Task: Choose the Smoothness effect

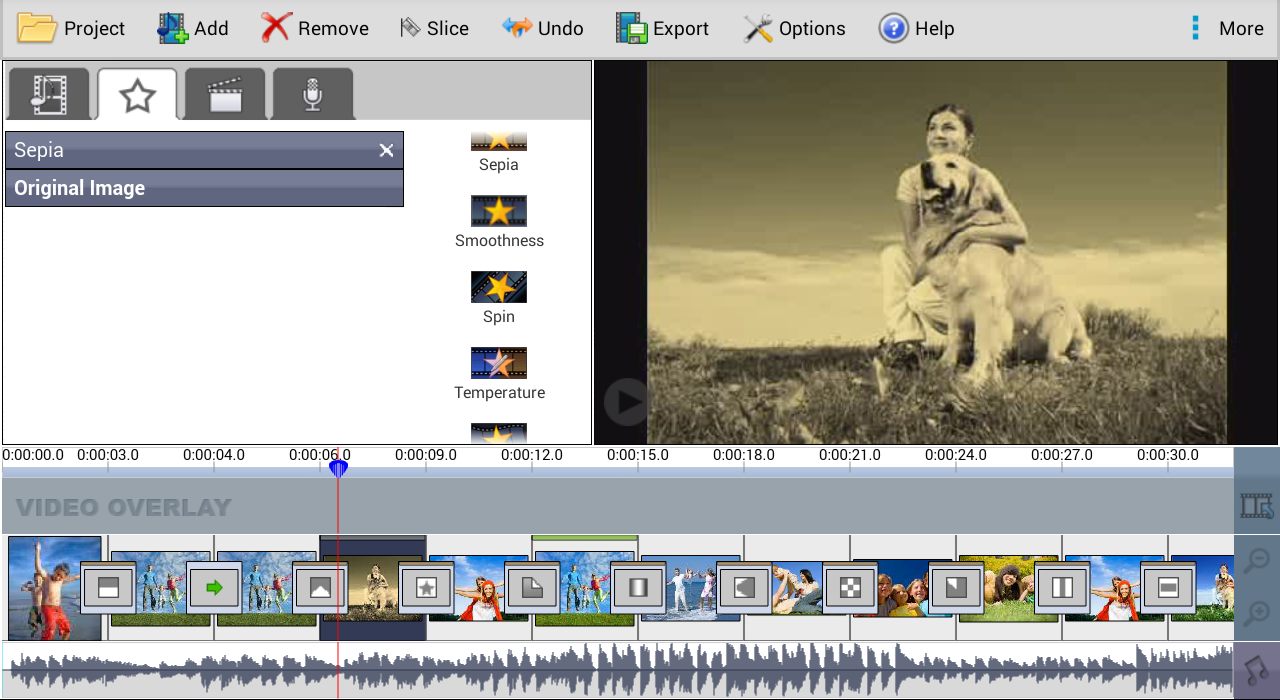Action: coord(498,218)
